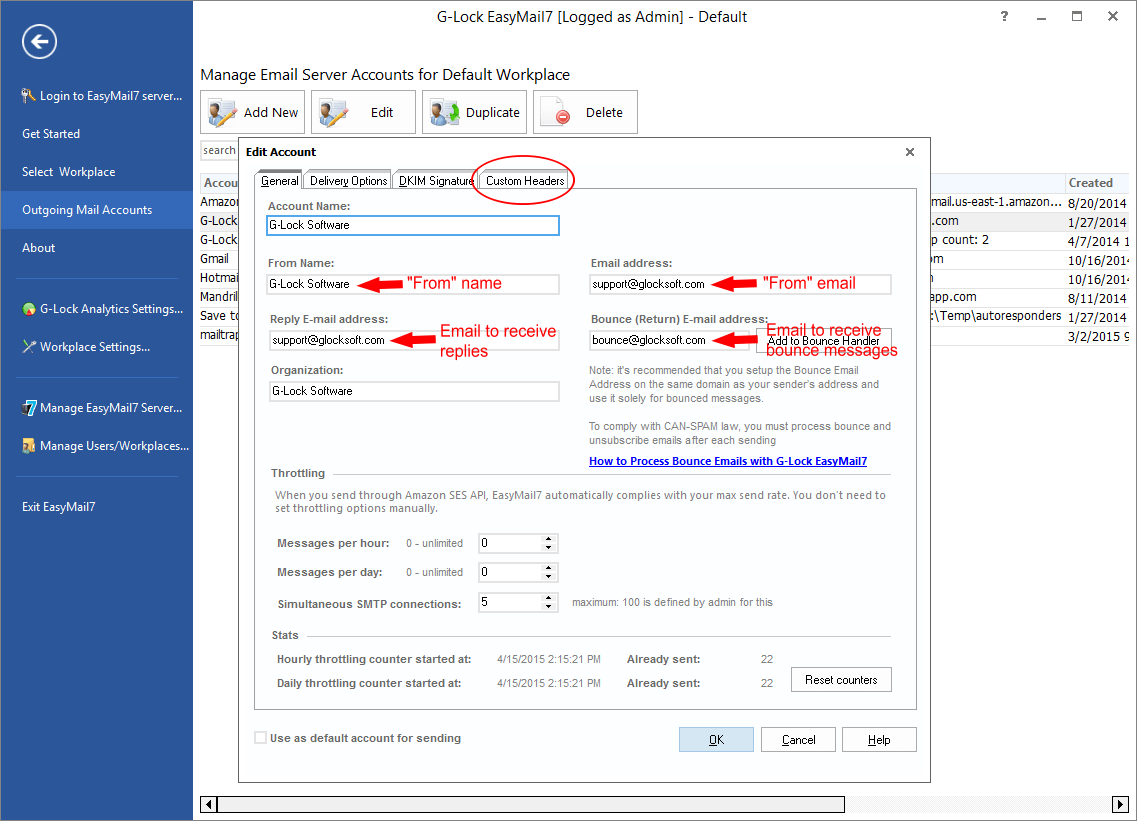Click the Delete account document icon

tap(556, 112)
